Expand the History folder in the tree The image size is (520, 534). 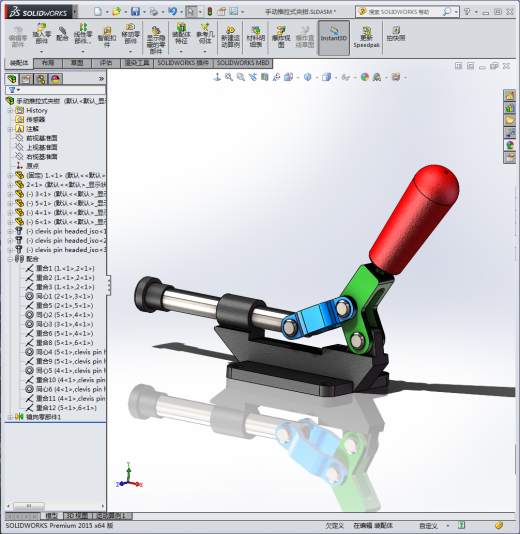click(10, 110)
